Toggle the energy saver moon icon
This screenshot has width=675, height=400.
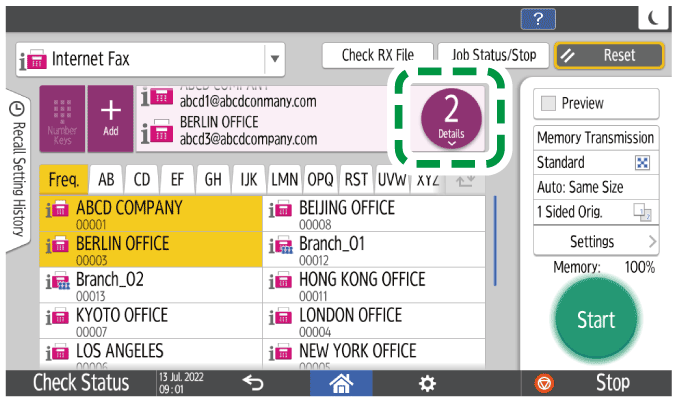coord(651,17)
